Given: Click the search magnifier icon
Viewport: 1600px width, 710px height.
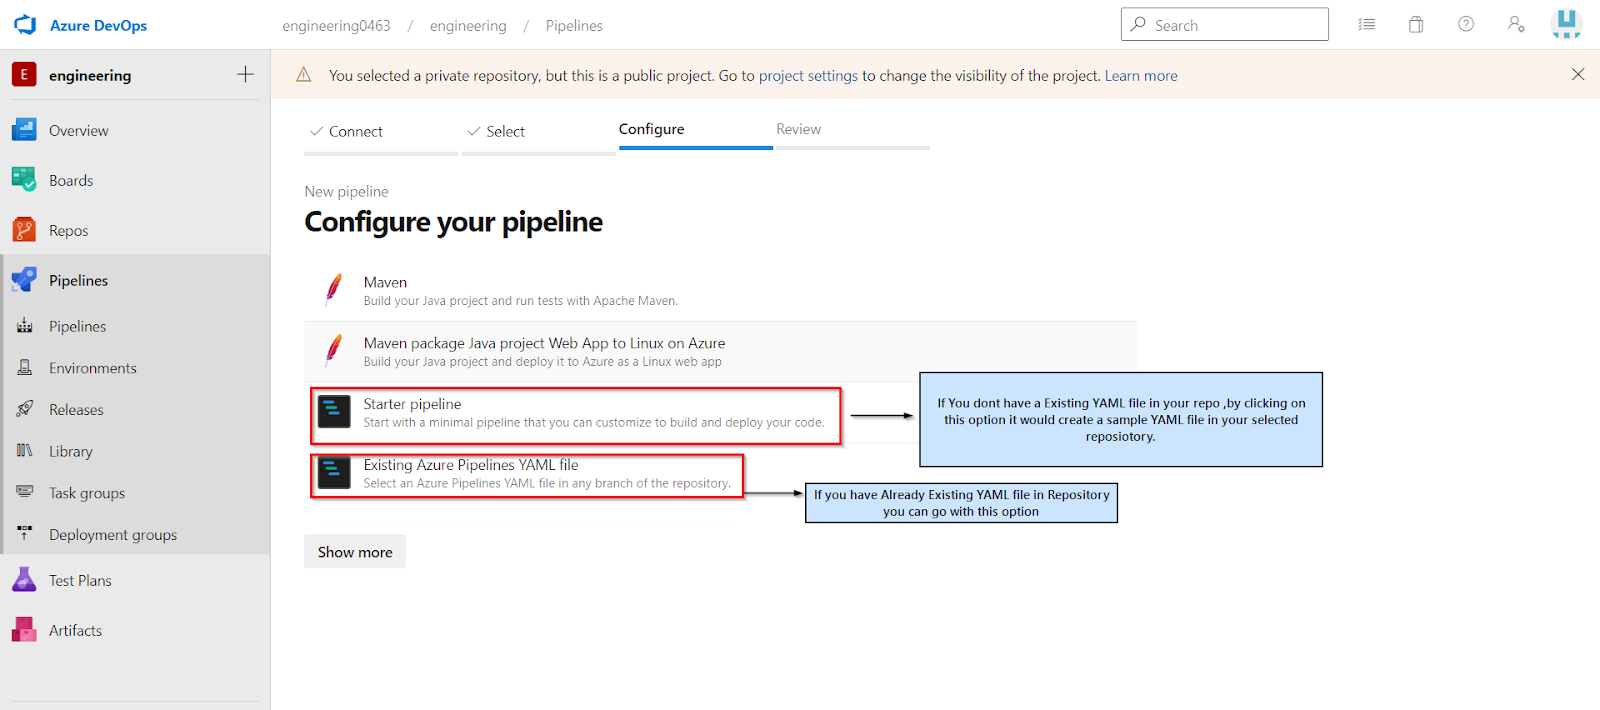Looking at the screenshot, I should (x=1138, y=25).
